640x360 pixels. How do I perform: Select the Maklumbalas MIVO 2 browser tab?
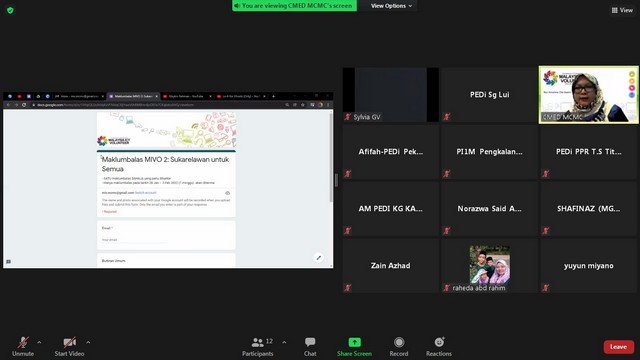pos(133,96)
